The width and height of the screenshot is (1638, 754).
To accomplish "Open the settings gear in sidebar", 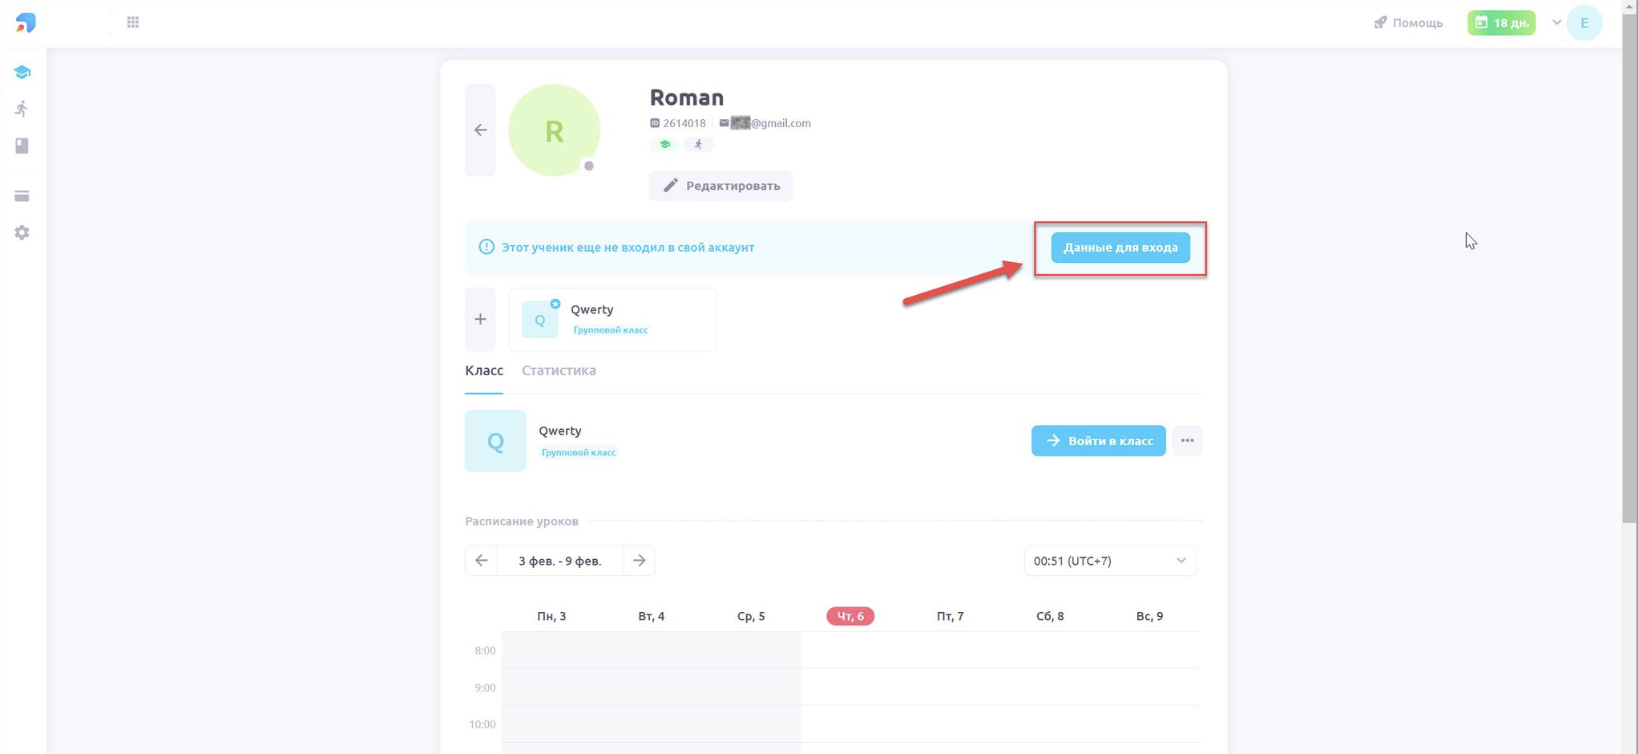I will (22, 233).
